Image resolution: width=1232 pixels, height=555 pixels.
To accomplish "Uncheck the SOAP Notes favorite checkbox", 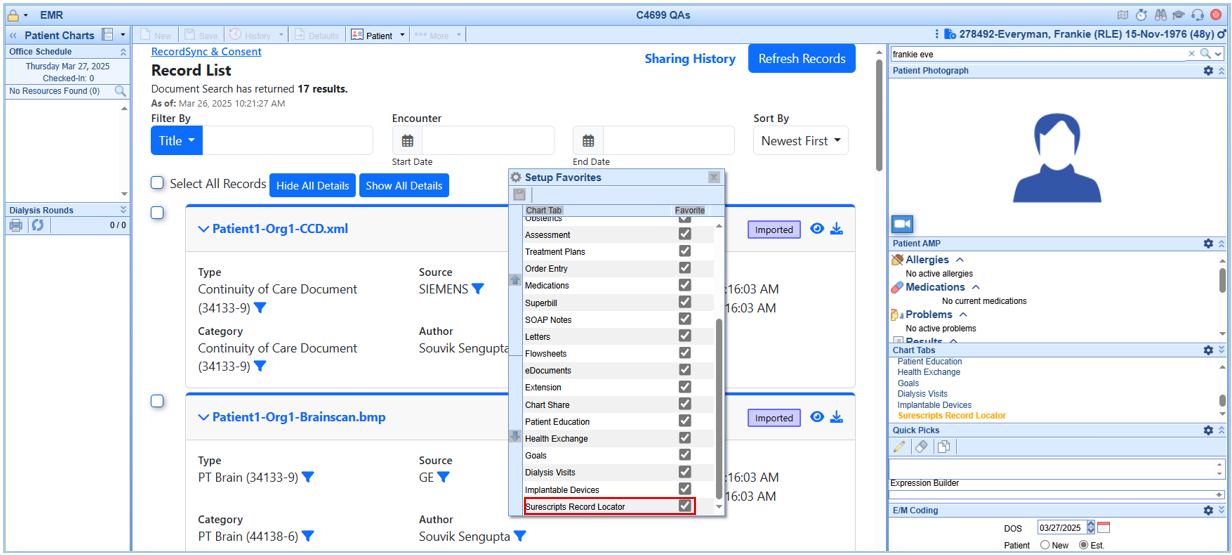I will click(x=685, y=319).
